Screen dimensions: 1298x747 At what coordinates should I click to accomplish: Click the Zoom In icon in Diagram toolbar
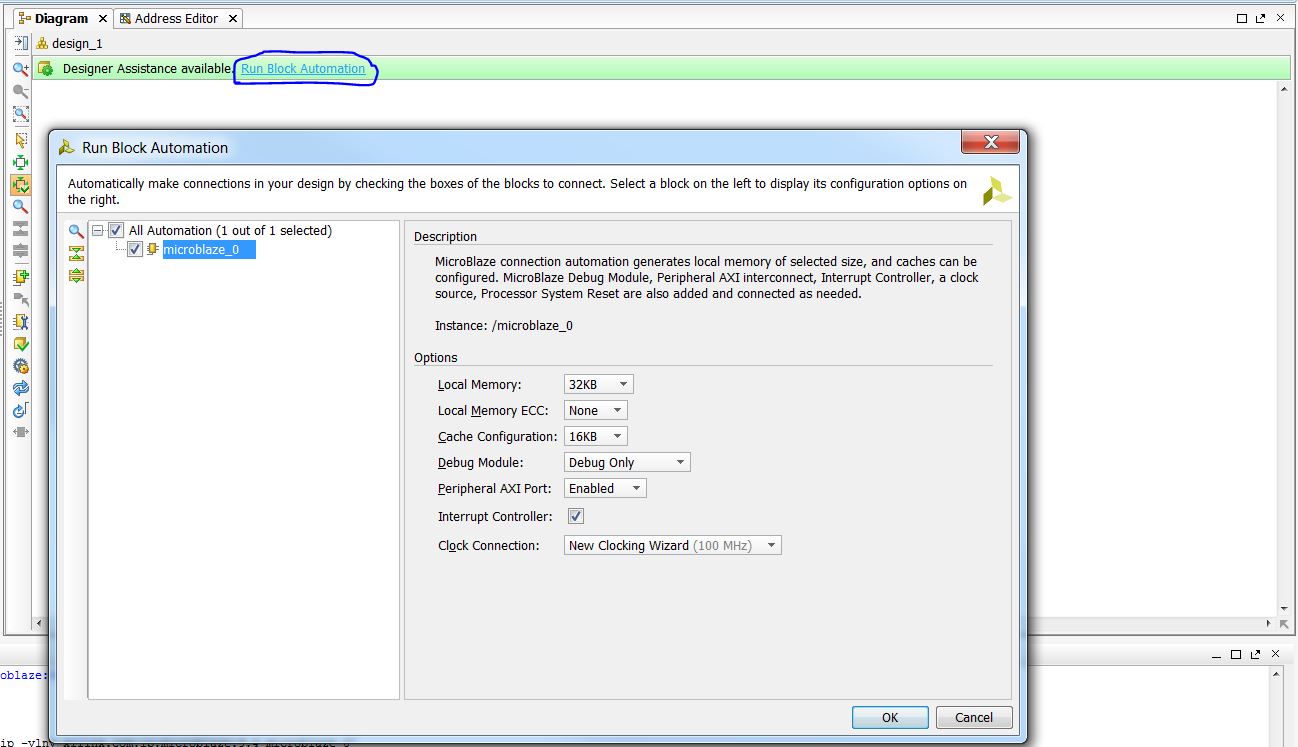pos(20,69)
